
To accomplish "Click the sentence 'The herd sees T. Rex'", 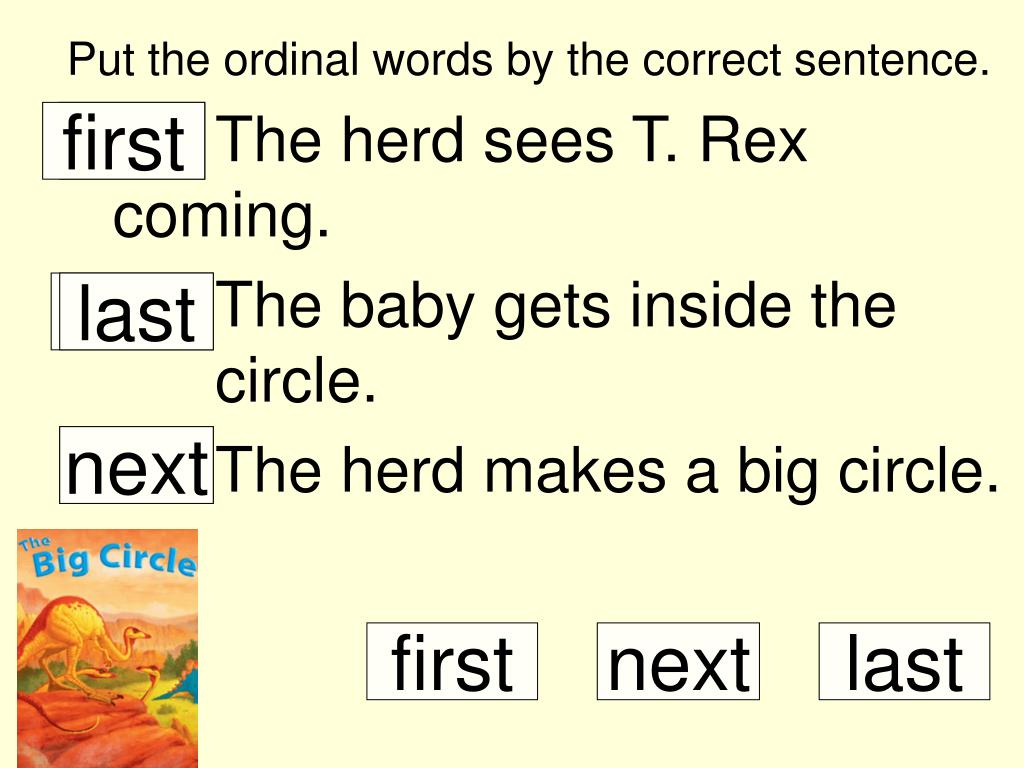I will (x=512, y=140).
